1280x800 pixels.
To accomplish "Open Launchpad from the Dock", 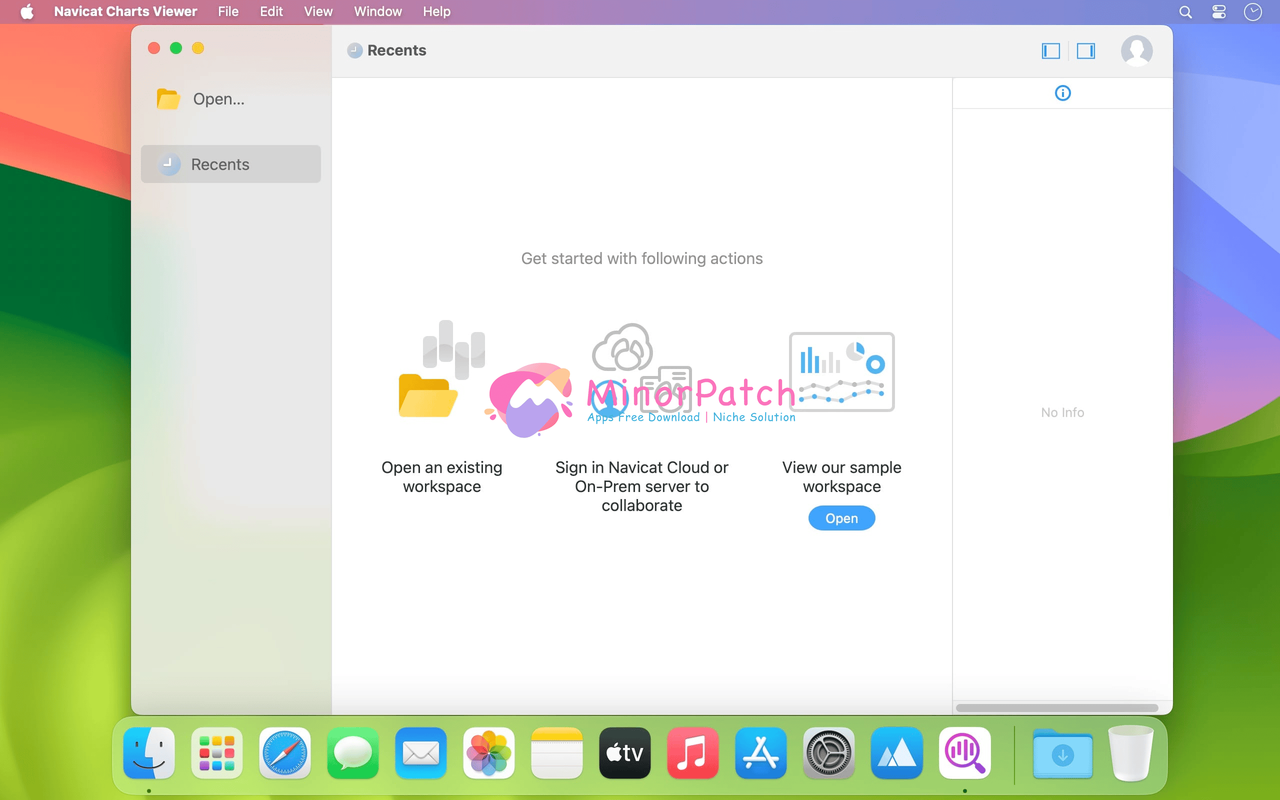I will [217, 753].
